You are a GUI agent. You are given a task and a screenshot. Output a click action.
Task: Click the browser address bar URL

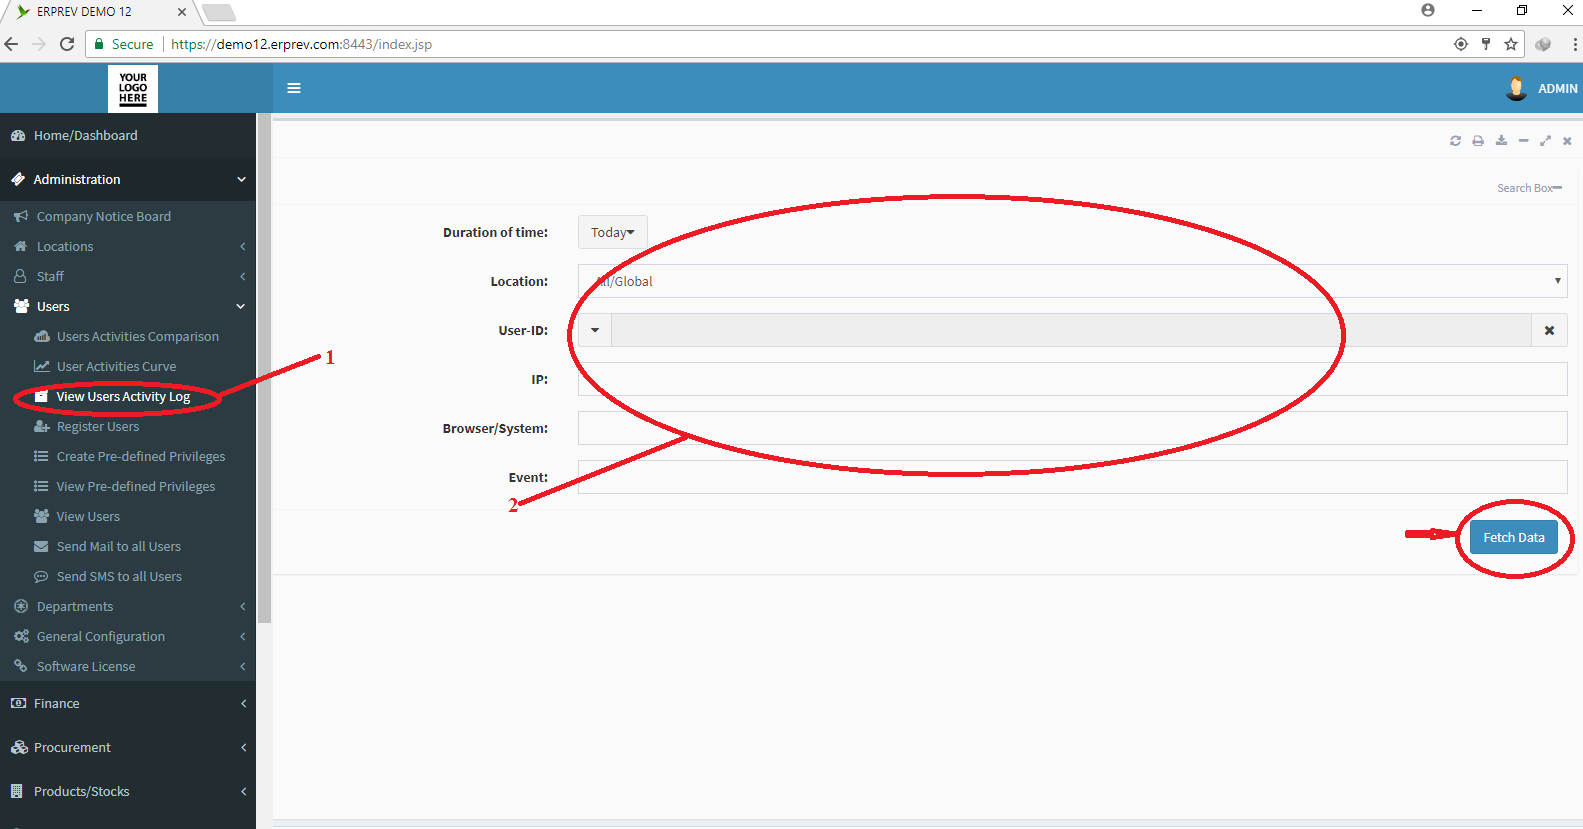click(301, 44)
